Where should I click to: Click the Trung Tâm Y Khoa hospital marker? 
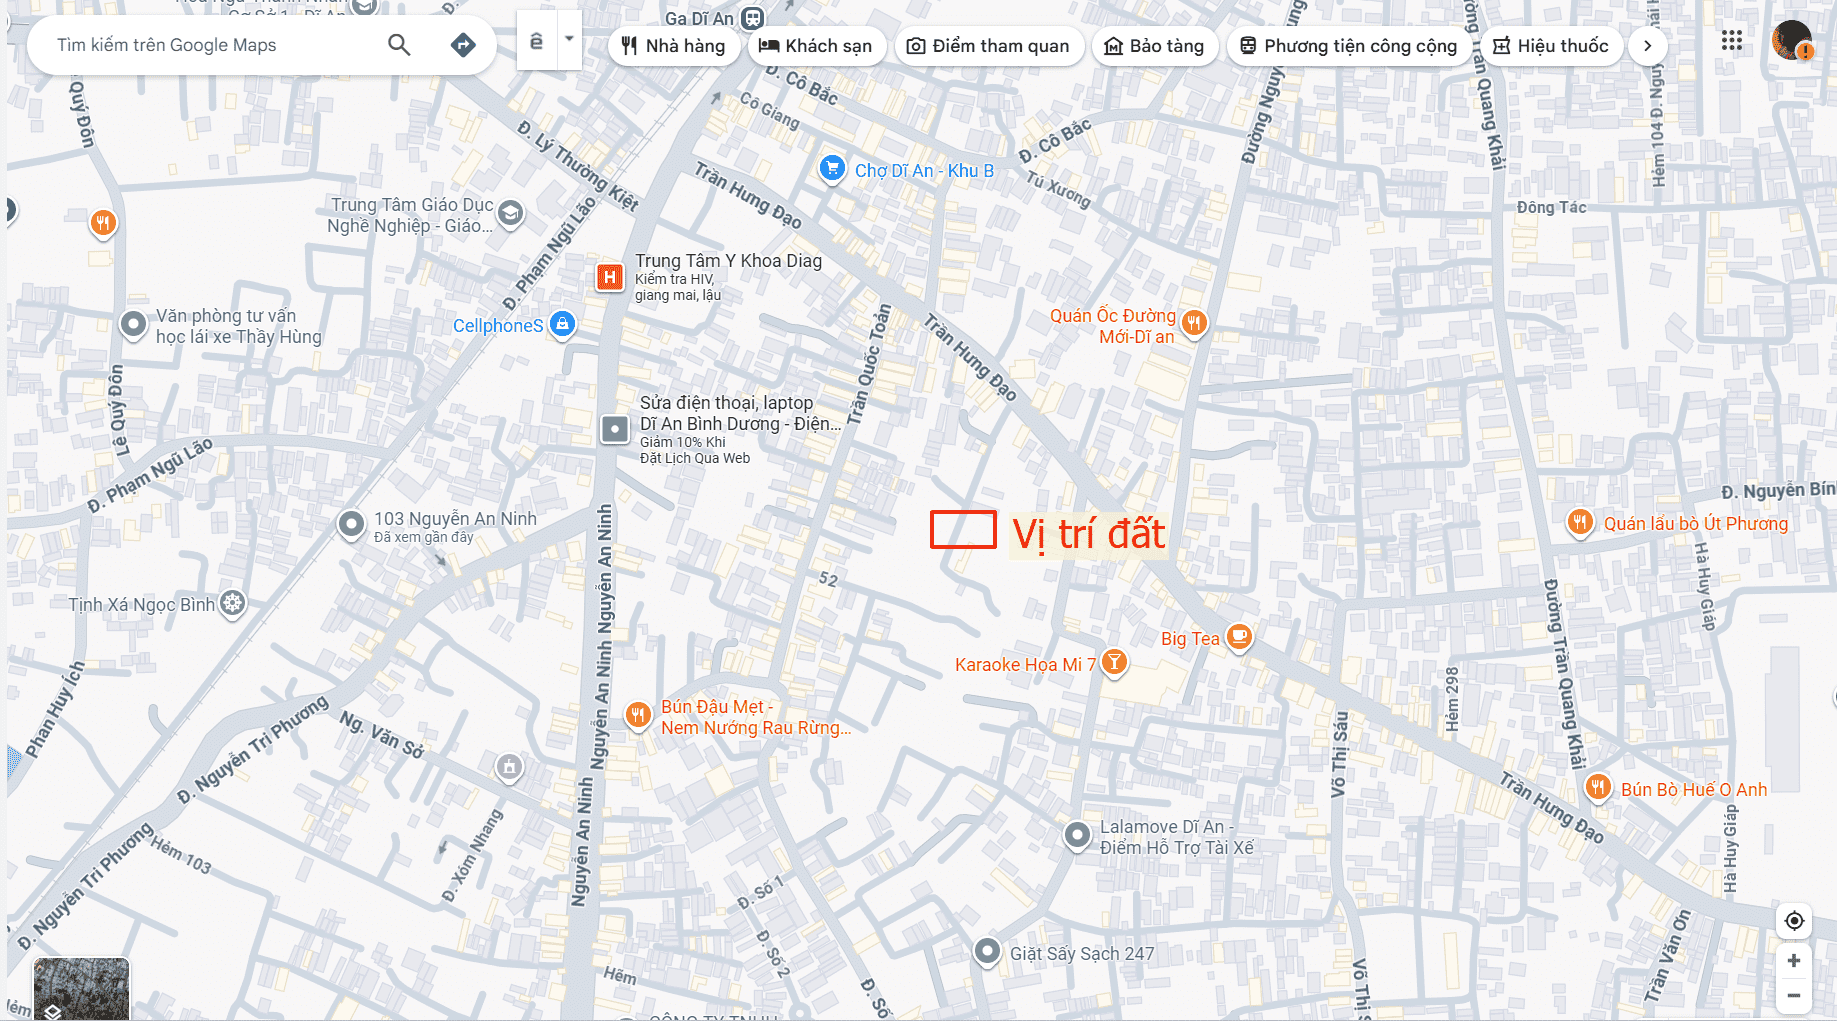coord(610,277)
